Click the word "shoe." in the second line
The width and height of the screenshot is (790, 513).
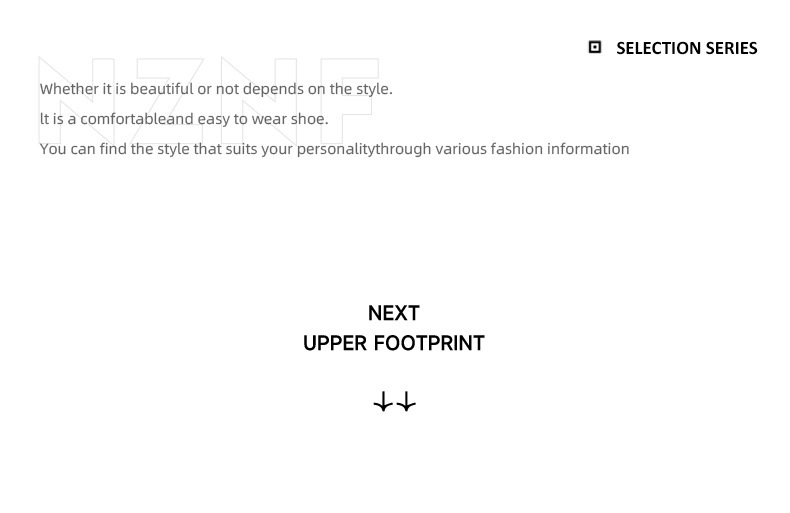(x=309, y=119)
